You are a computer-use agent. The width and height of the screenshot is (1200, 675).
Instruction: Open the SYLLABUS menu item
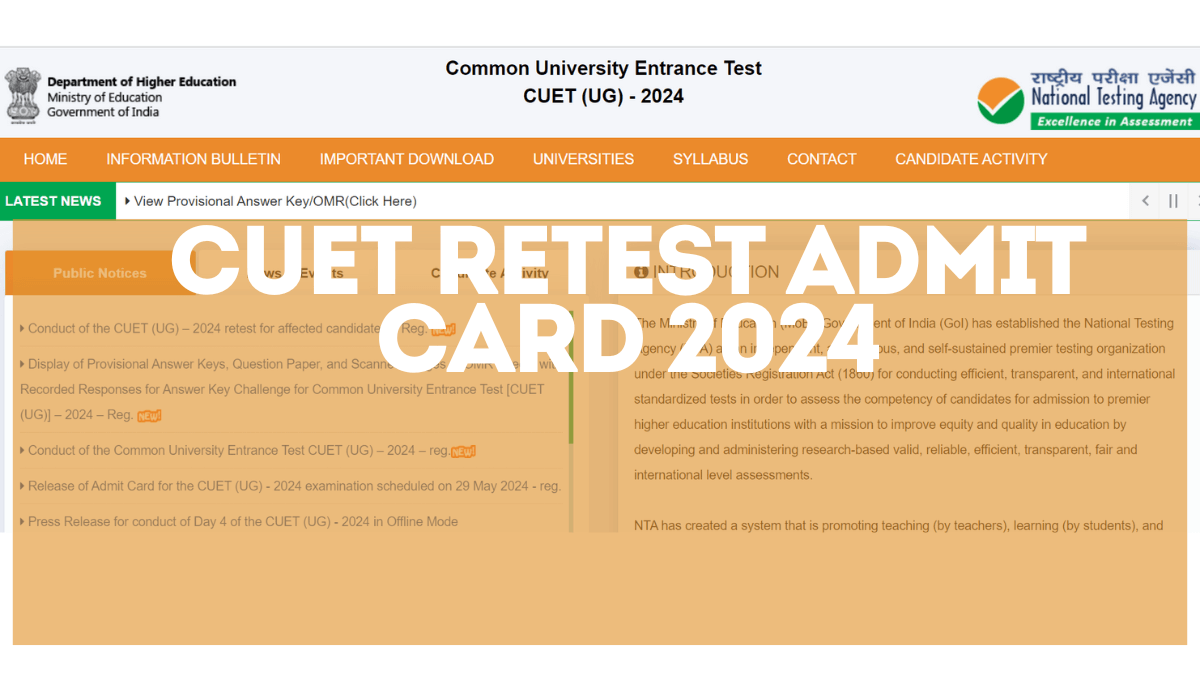click(710, 159)
